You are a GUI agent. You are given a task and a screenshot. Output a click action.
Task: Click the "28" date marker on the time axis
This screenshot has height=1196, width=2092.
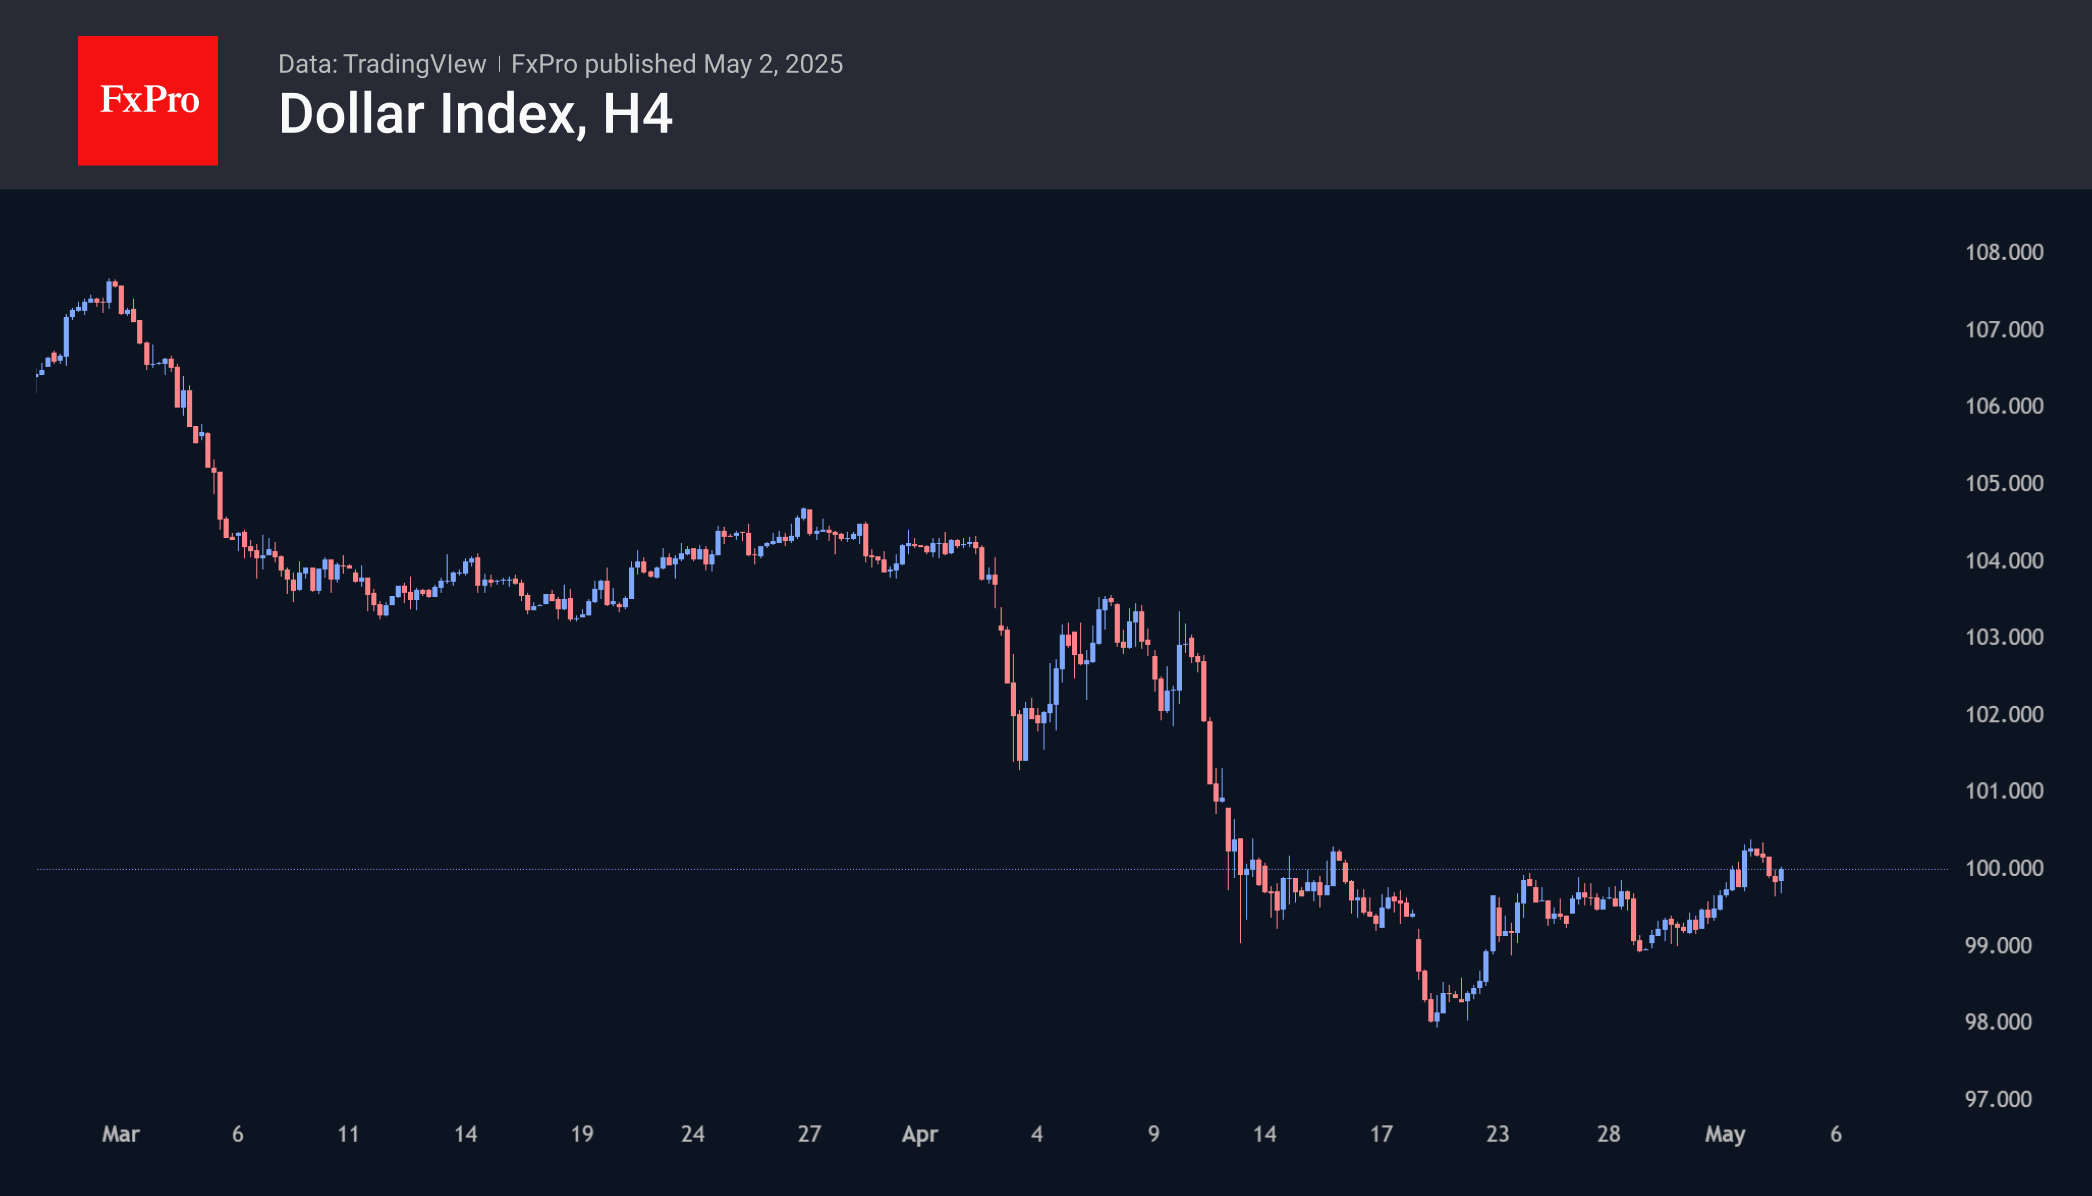[x=1608, y=1134]
